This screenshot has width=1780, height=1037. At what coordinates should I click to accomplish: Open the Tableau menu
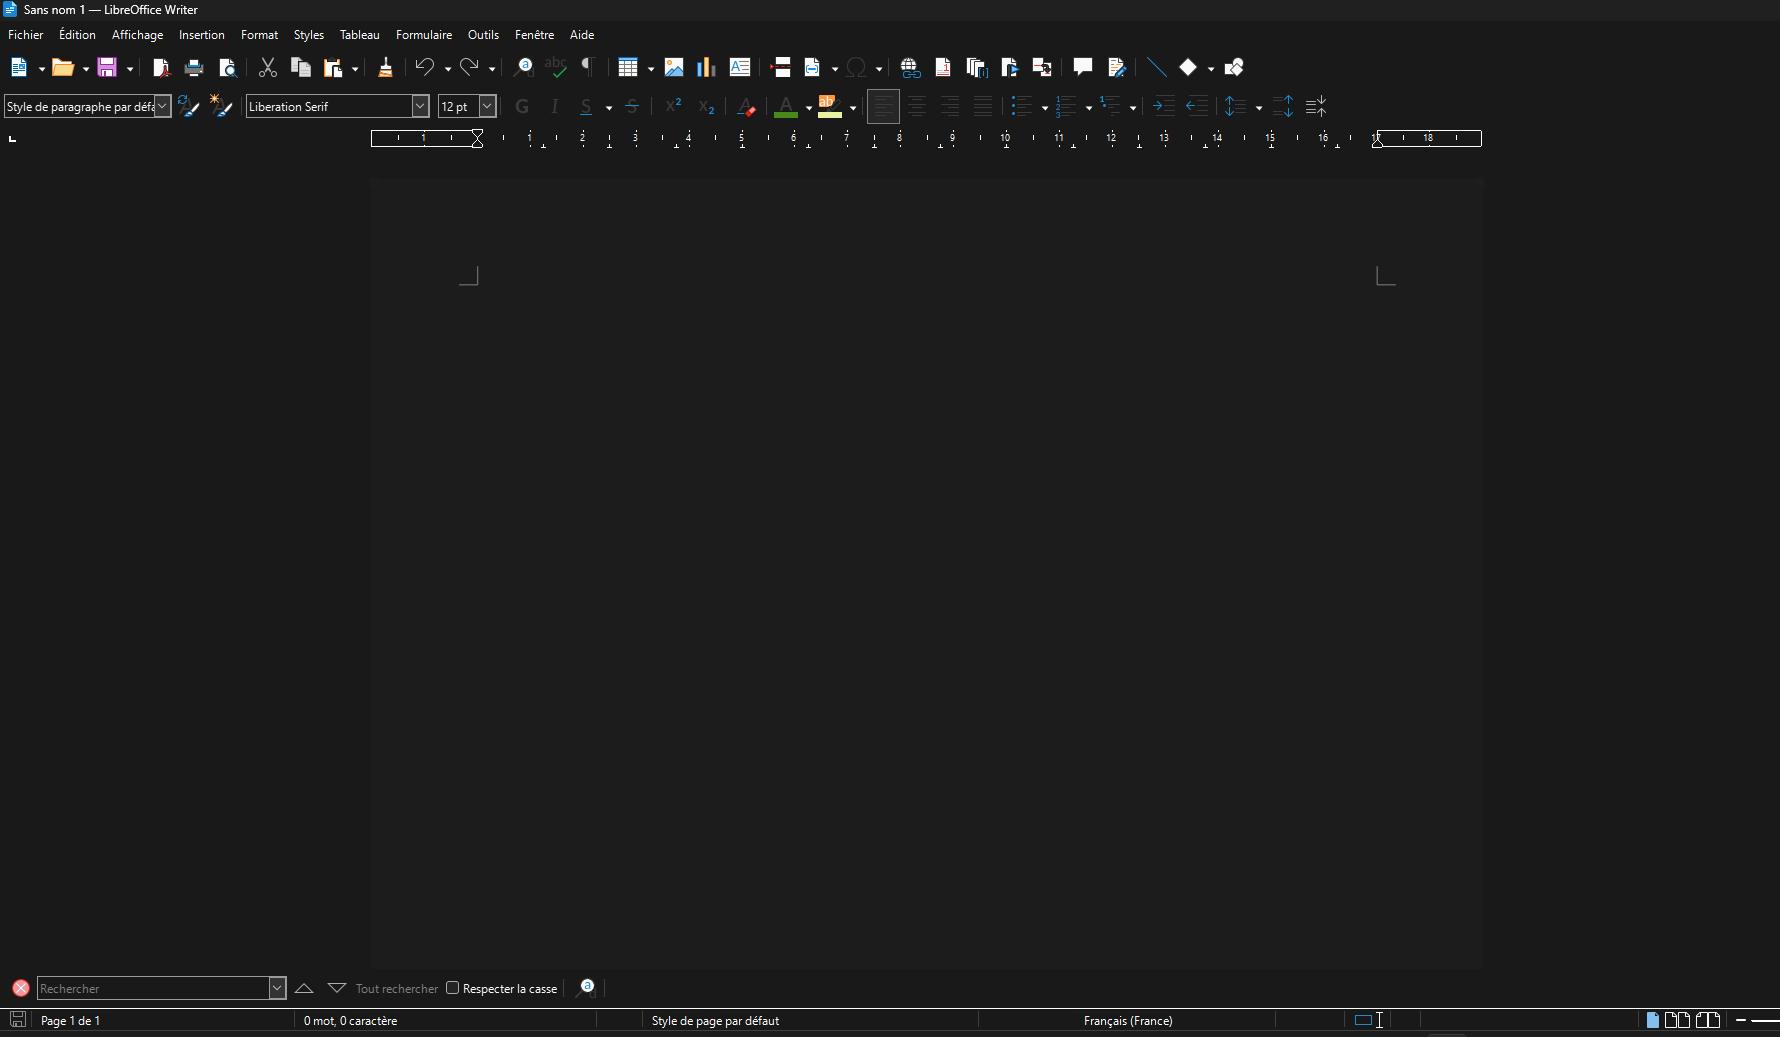pos(360,35)
